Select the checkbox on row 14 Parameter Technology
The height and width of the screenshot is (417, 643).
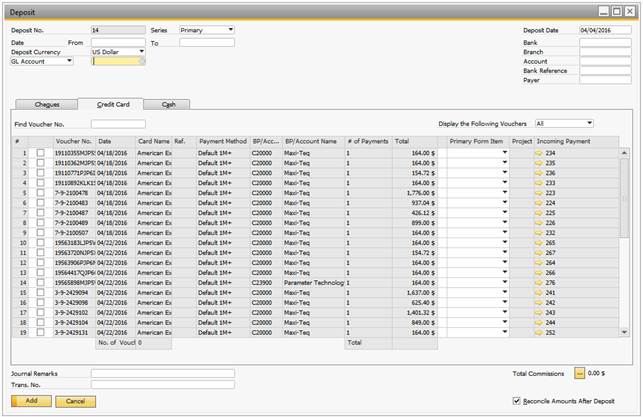point(40,283)
